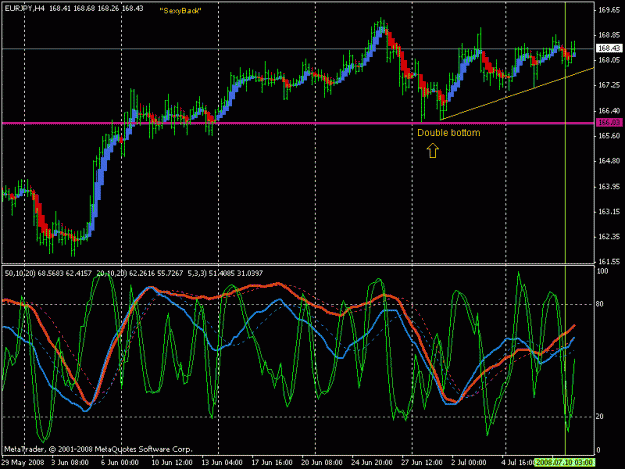Click the 50,10,20 stochastic values 68.5683 62.4157
The height and width of the screenshot is (469, 625).
[x=49, y=273]
